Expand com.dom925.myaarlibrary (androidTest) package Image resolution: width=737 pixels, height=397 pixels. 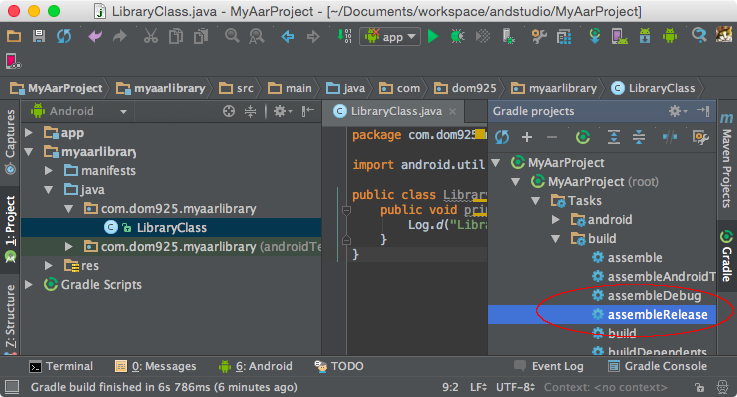[69, 247]
